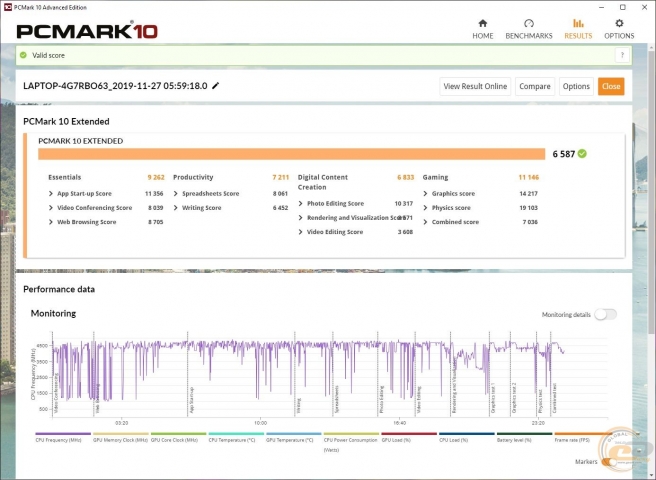
Task: Click the pencil icon to rename result
Action: click(x=215, y=86)
